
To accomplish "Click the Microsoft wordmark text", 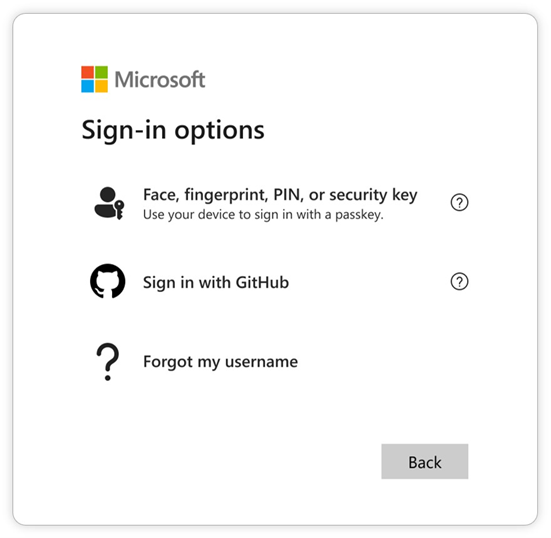I will (x=160, y=79).
